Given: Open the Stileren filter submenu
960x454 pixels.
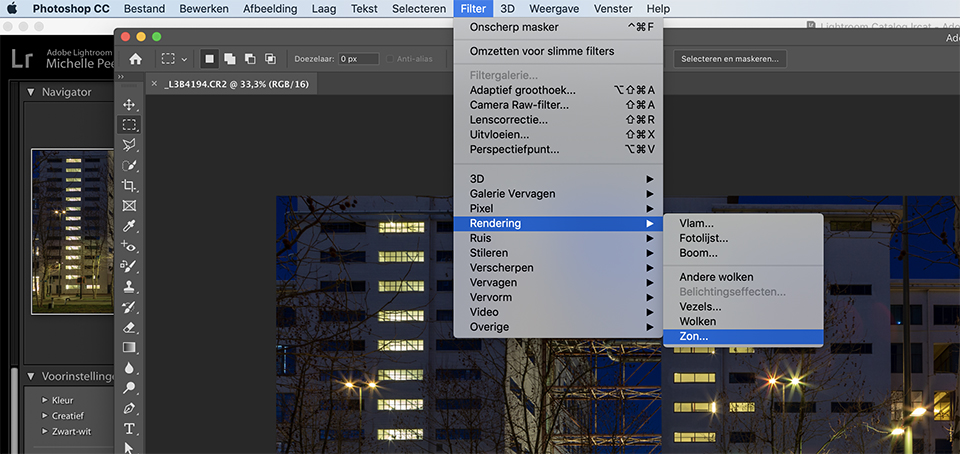Looking at the screenshot, I should pos(558,253).
